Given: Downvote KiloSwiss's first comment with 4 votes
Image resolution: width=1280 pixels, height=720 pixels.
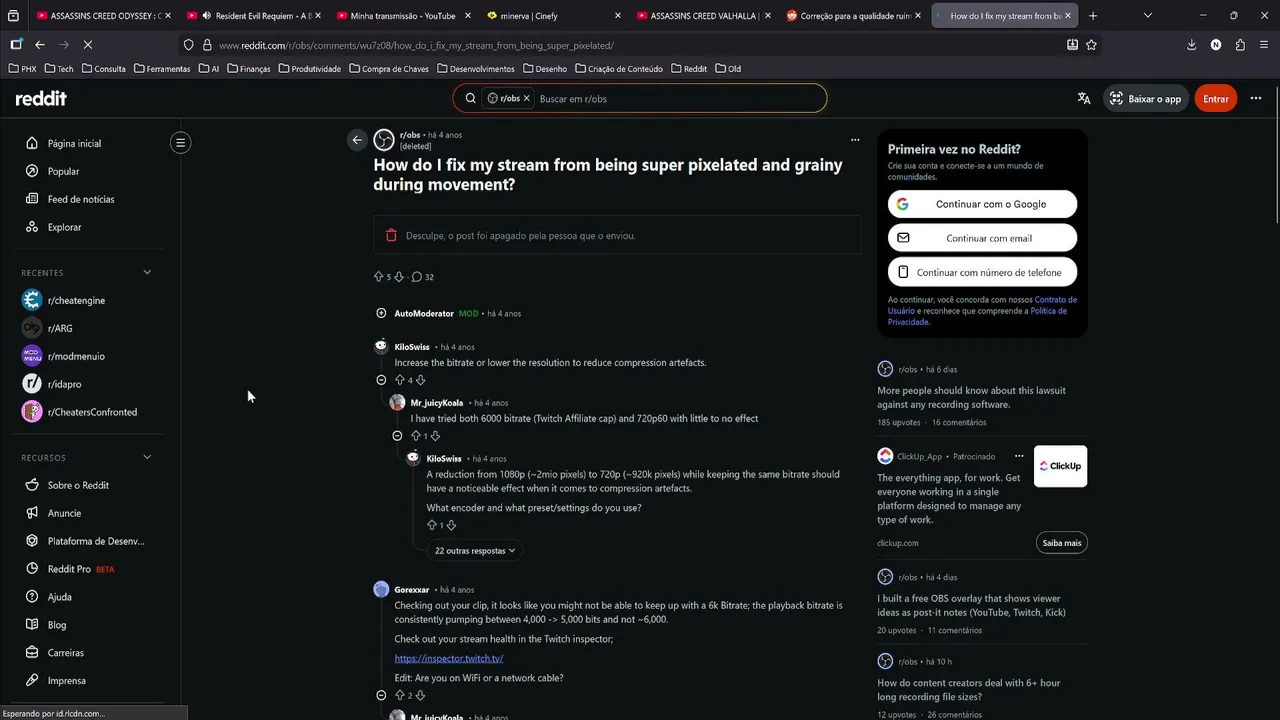Looking at the screenshot, I should click(420, 380).
